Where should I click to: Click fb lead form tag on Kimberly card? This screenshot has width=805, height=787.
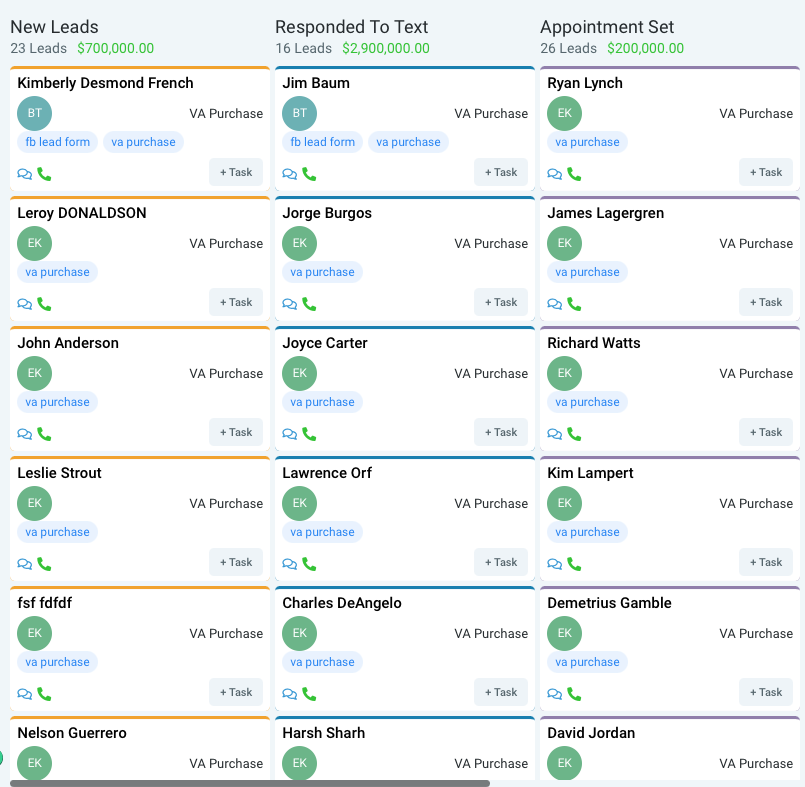click(x=58, y=142)
